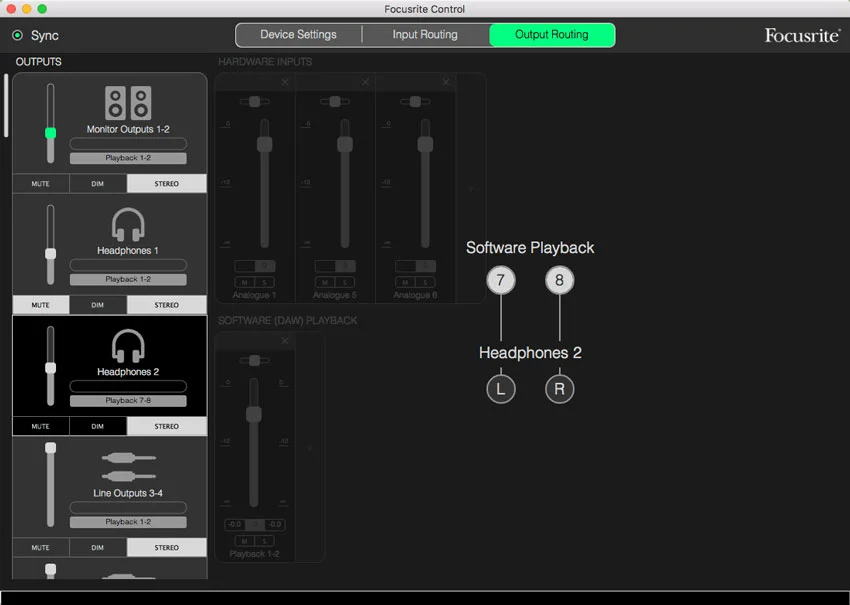
Task: Toggle Stereo on Headphones 2
Action: point(166,427)
